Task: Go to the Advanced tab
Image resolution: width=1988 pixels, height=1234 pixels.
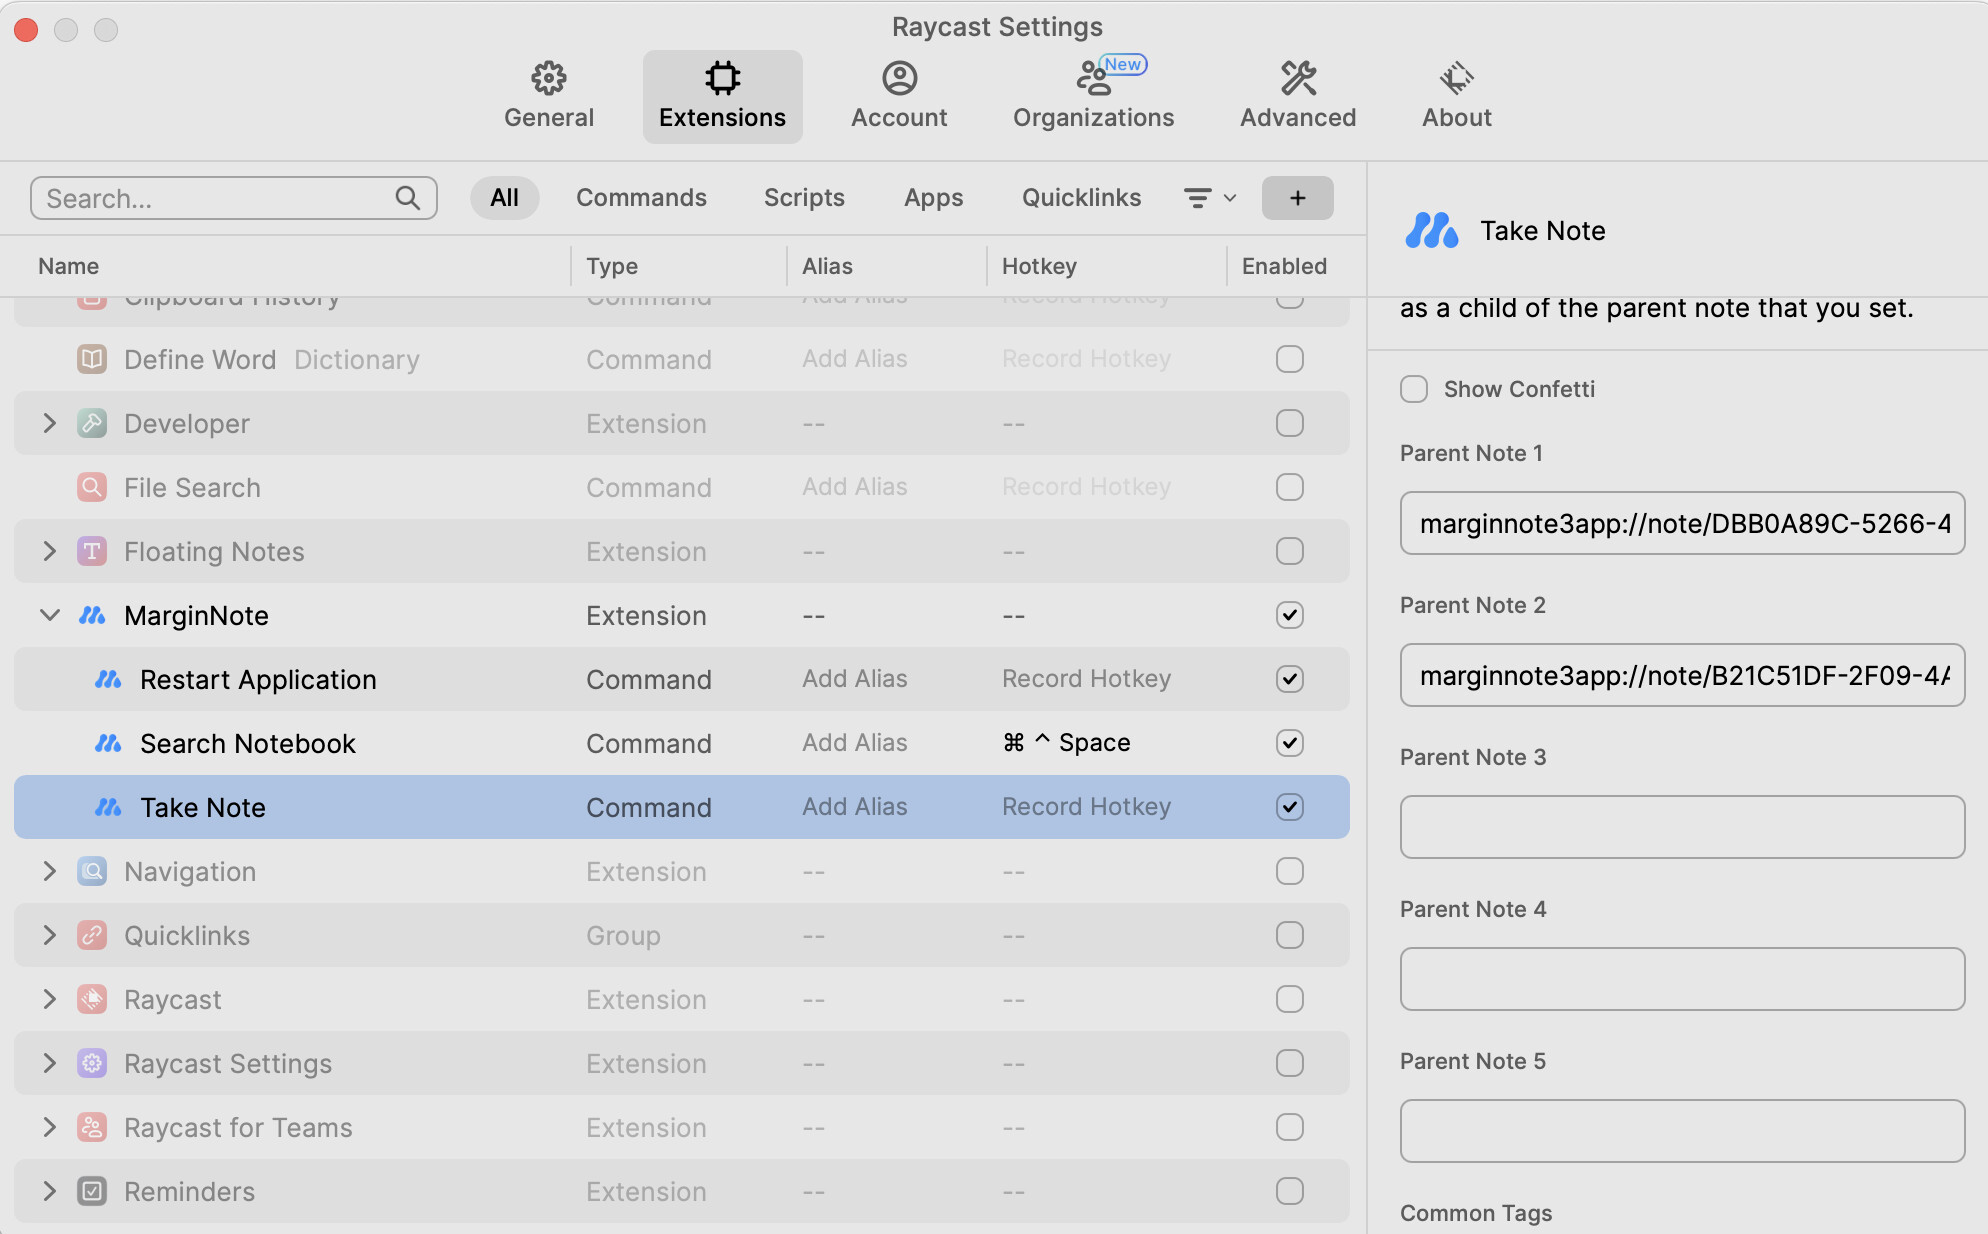Action: pos(1298,96)
